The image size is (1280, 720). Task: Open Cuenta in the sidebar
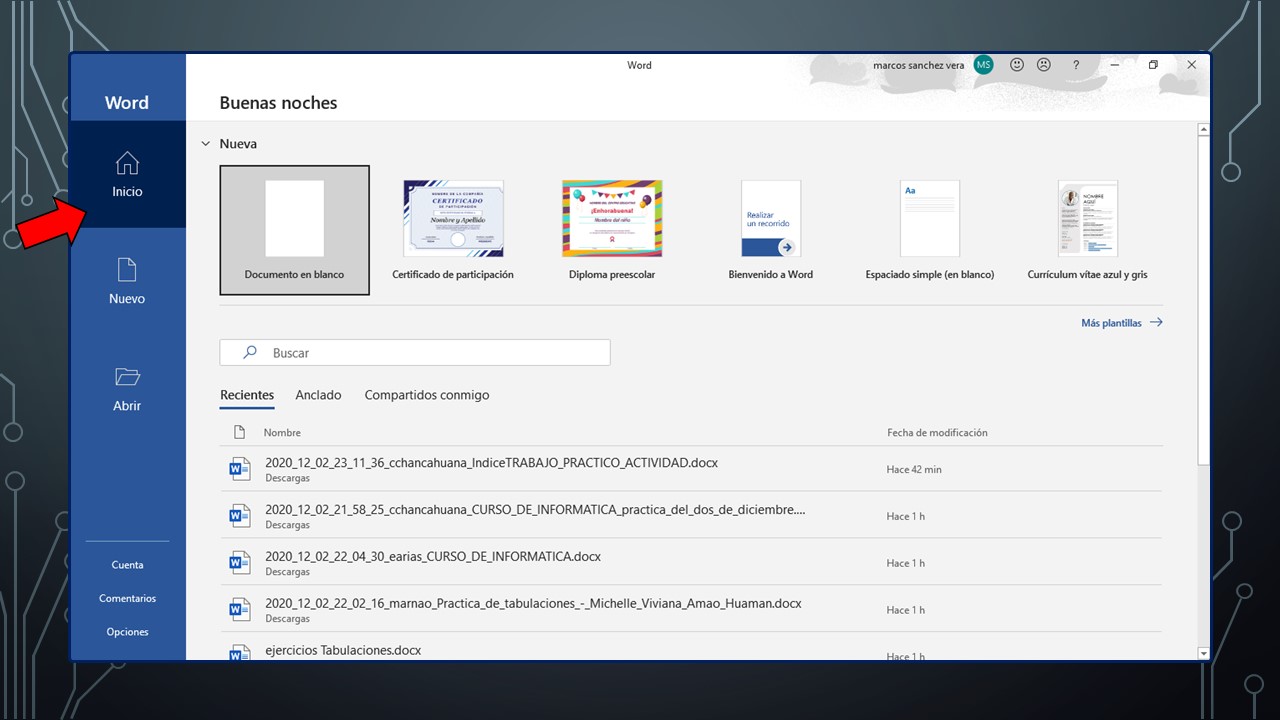(x=127, y=565)
